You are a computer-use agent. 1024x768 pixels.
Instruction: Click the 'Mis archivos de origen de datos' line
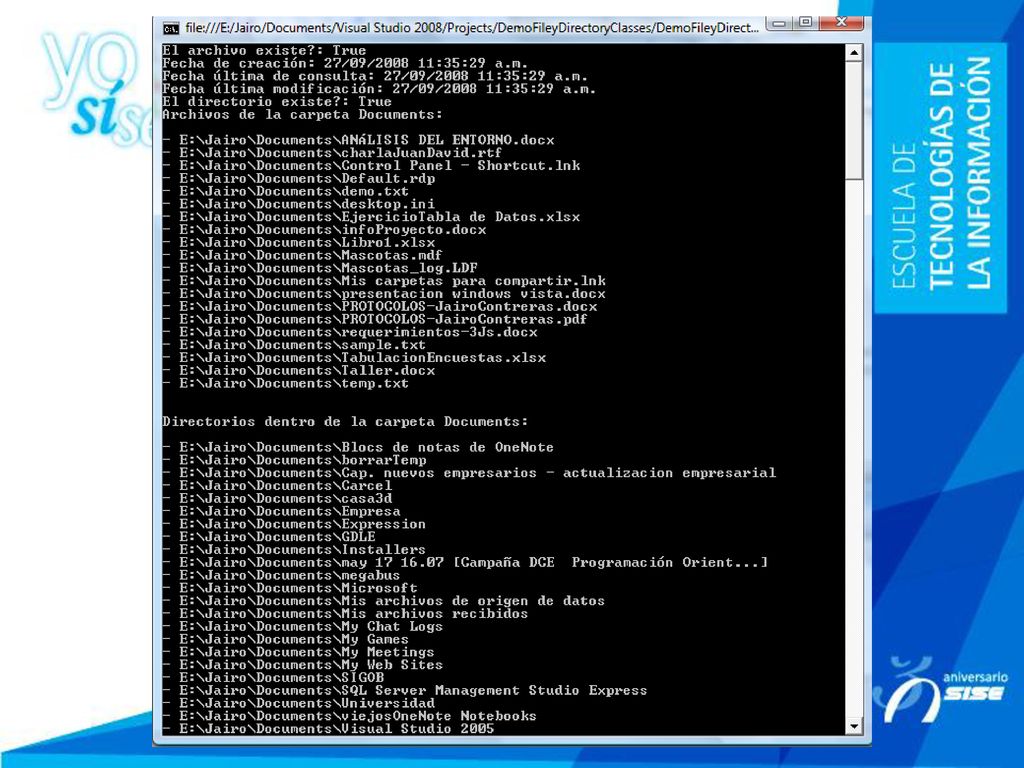pyautogui.click(x=384, y=601)
